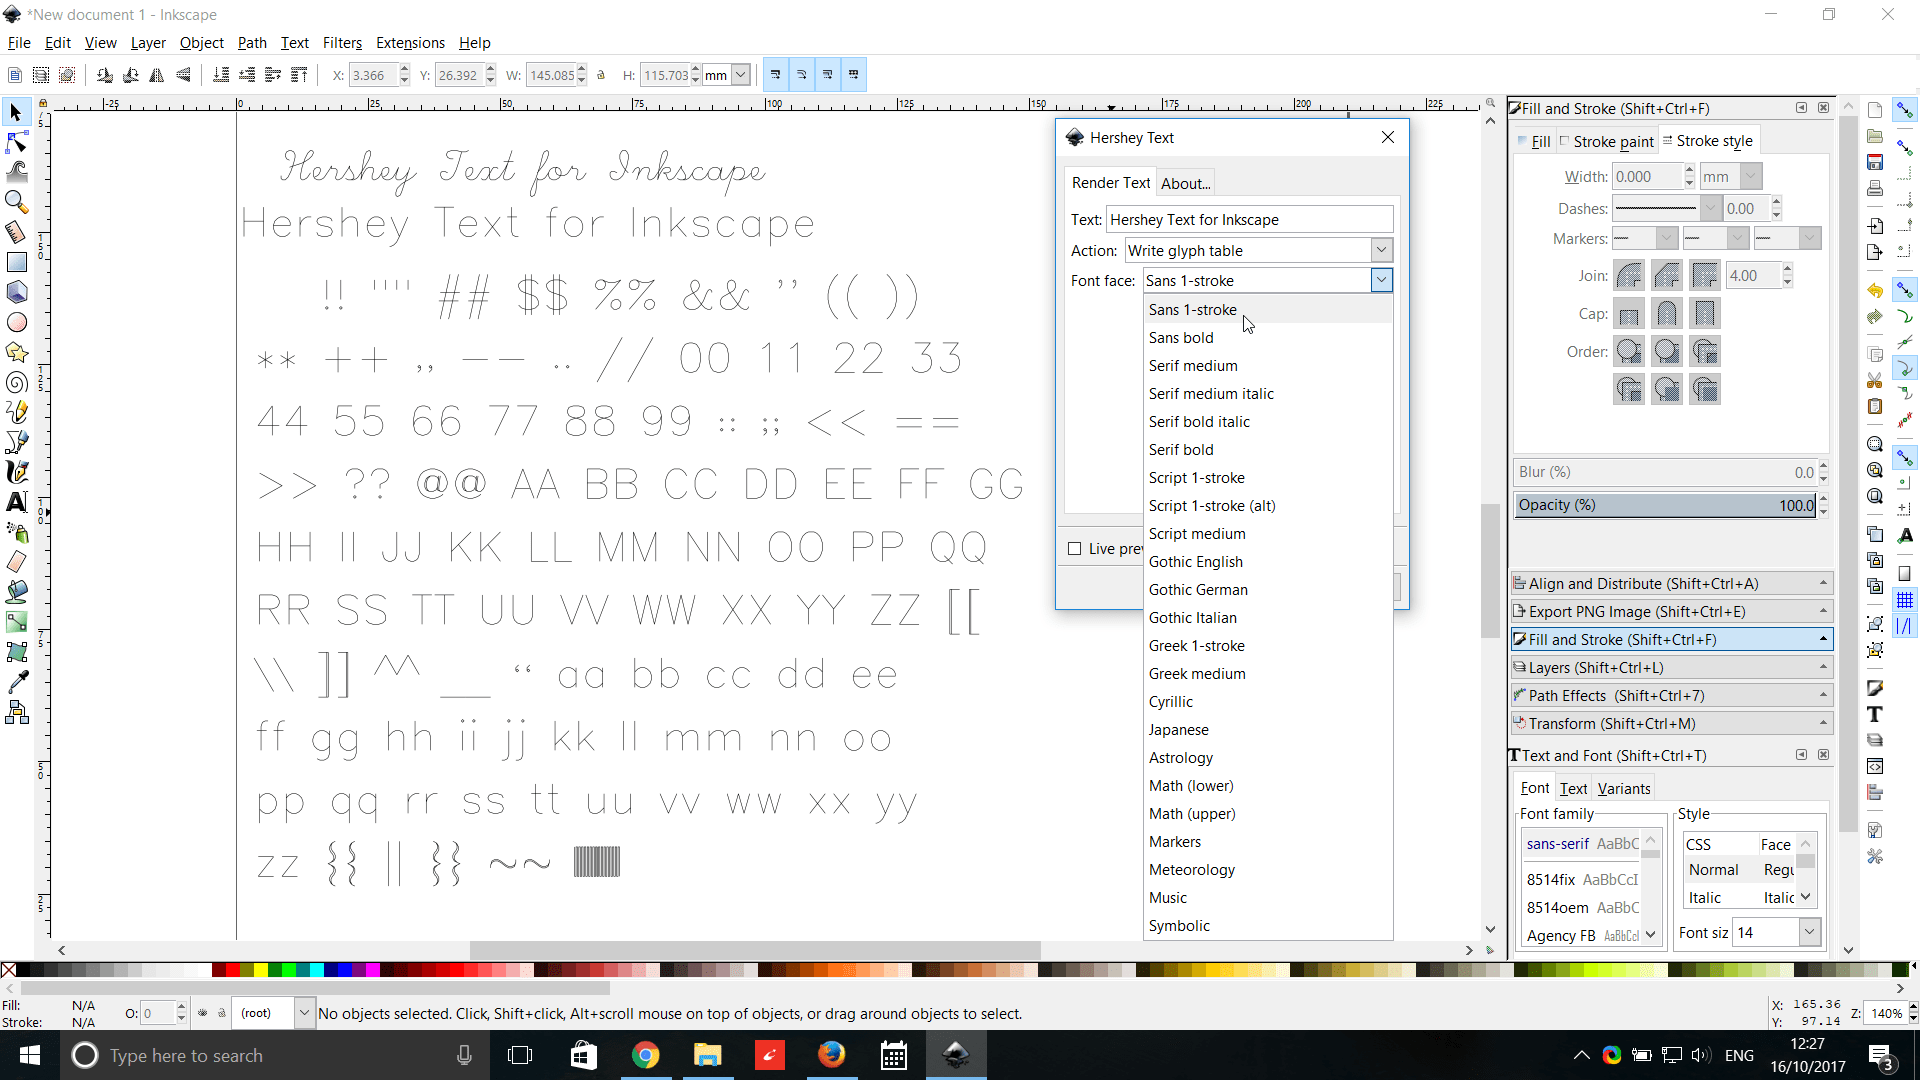The image size is (1920, 1080).
Task: Enable the Live preview checkbox
Action: [1075, 549]
